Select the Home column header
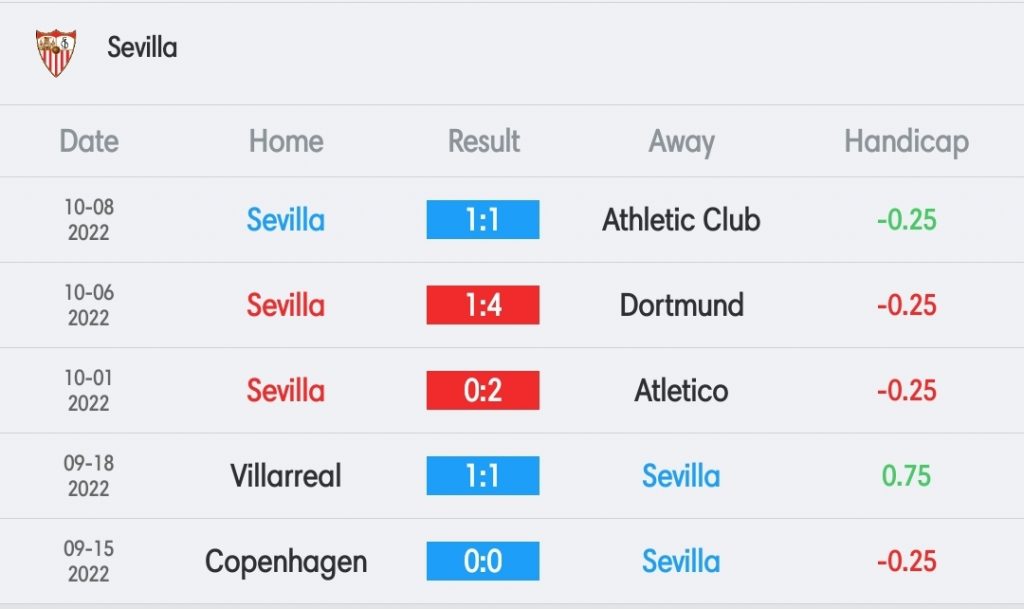1024x609 pixels. pos(286,141)
